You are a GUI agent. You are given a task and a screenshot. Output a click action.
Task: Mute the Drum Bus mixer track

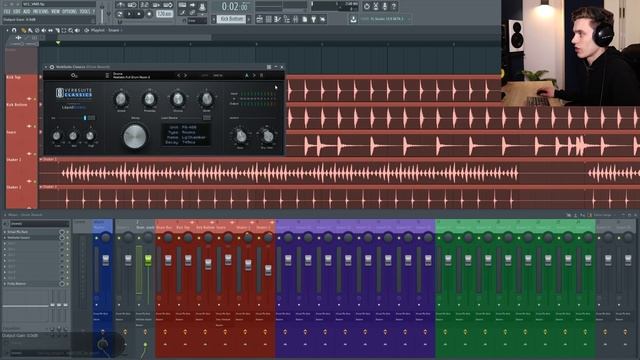pos(159,238)
